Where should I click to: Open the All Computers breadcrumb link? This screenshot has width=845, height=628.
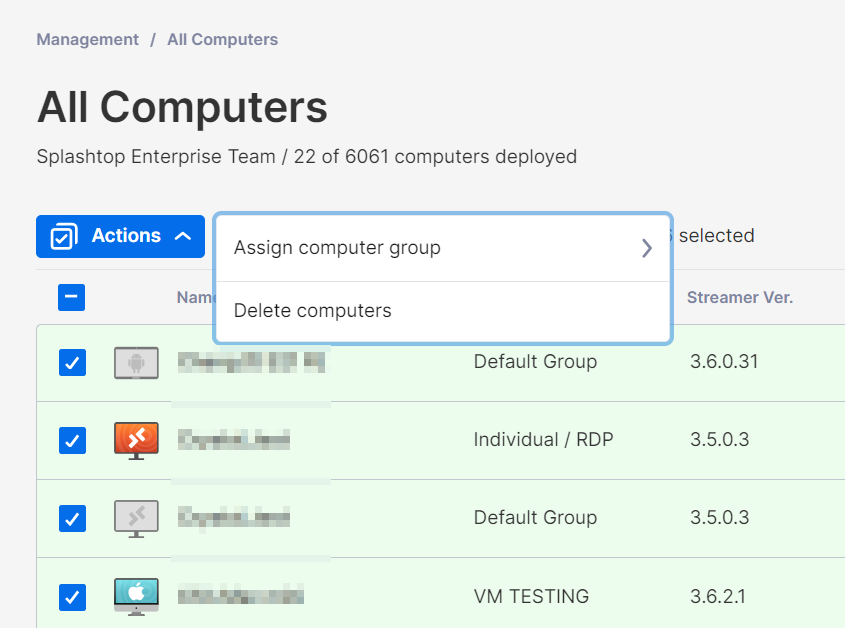(223, 39)
